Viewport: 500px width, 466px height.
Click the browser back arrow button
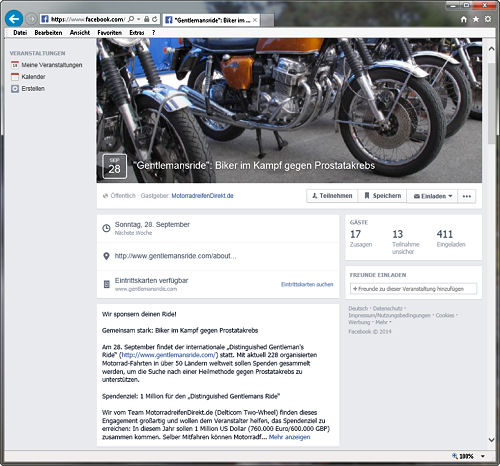click(14, 19)
